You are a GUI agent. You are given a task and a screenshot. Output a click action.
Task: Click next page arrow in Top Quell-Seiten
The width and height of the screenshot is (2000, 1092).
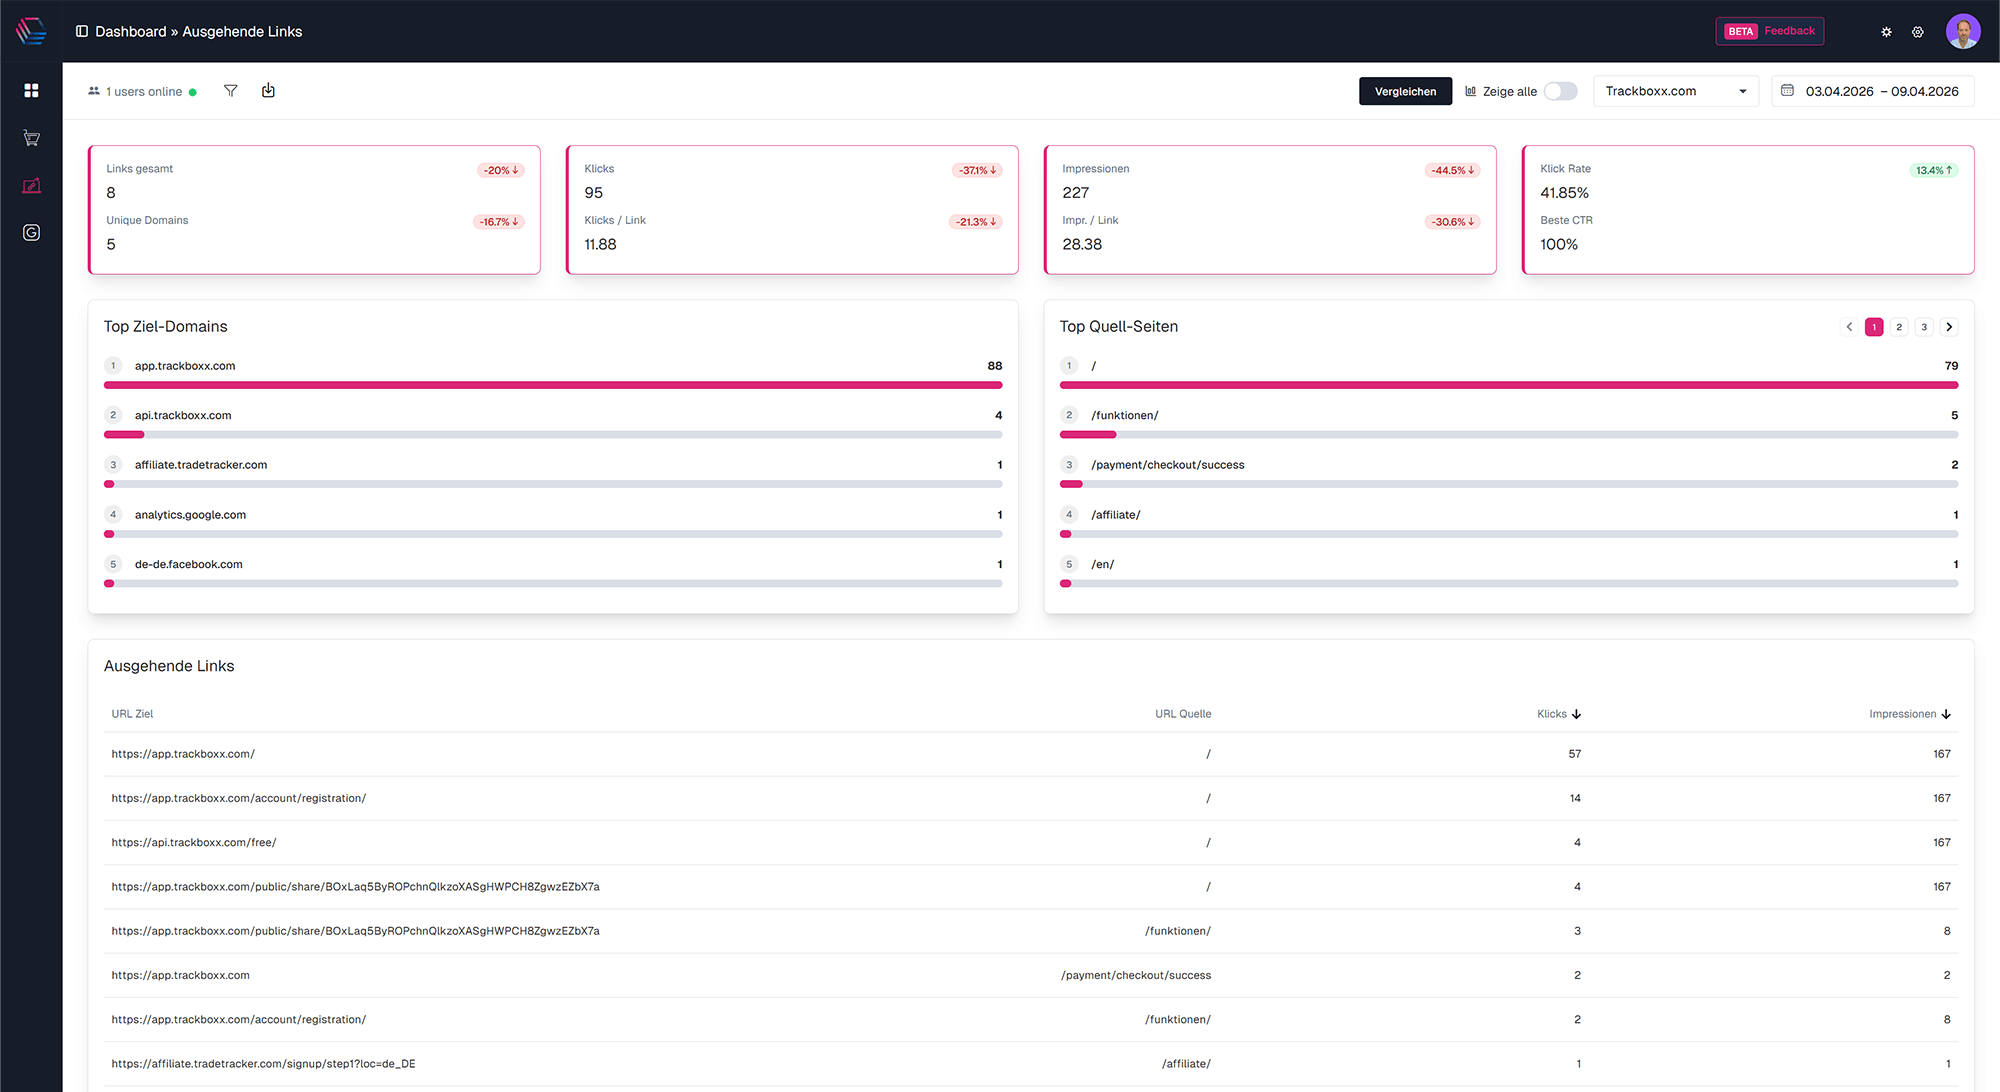pos(1949,327)
